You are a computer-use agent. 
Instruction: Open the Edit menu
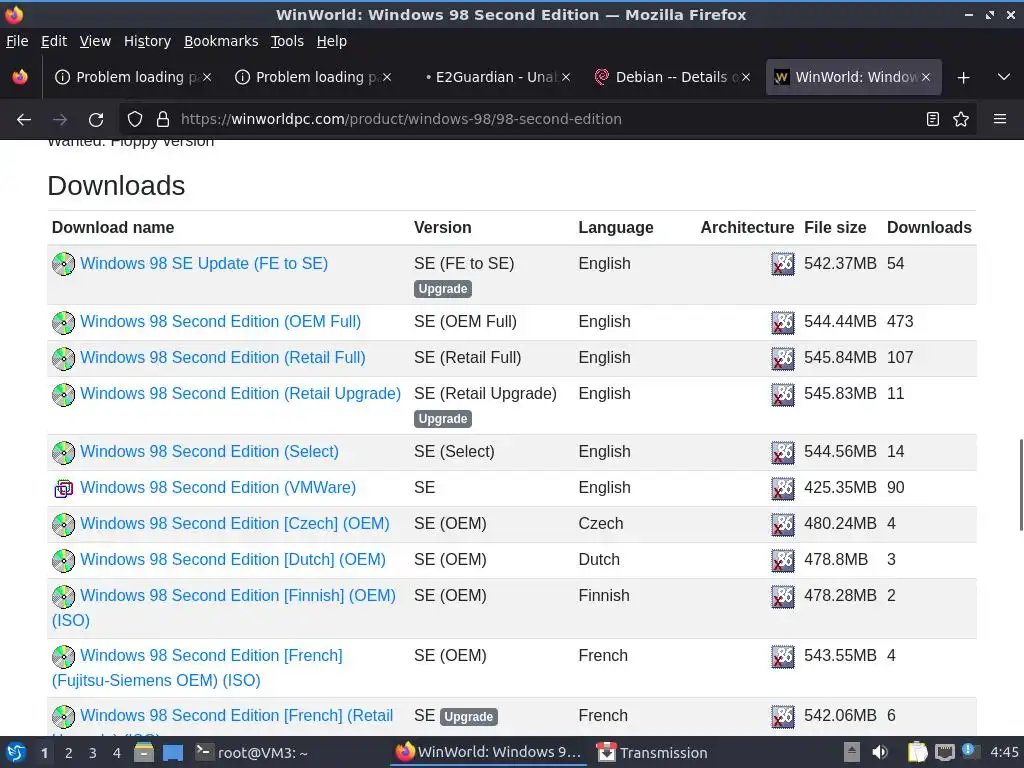click(x=54, y=41)
